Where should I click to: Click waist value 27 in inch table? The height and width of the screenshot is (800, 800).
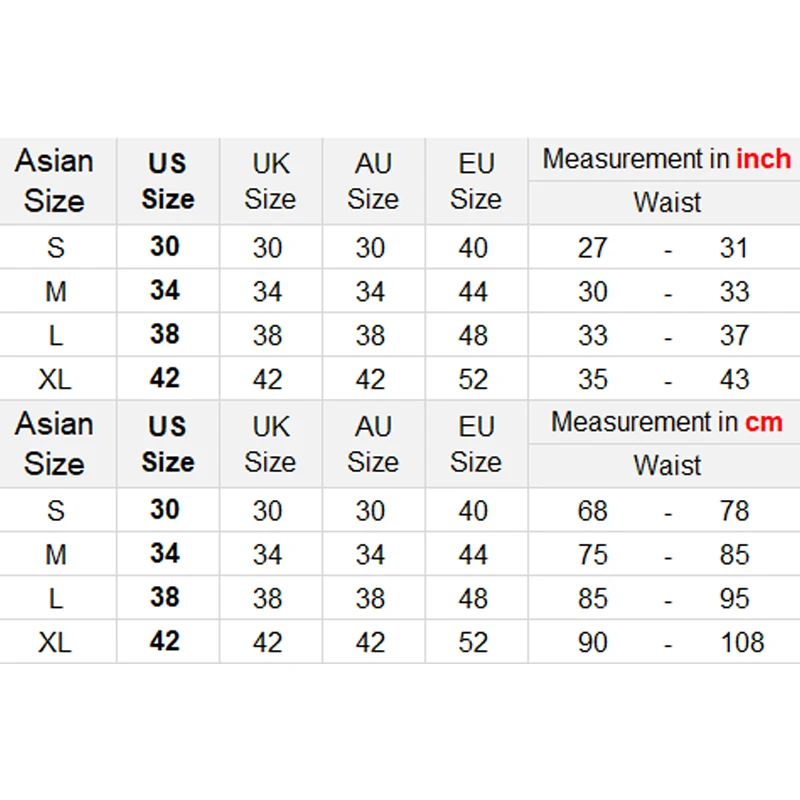click(592, 248)
